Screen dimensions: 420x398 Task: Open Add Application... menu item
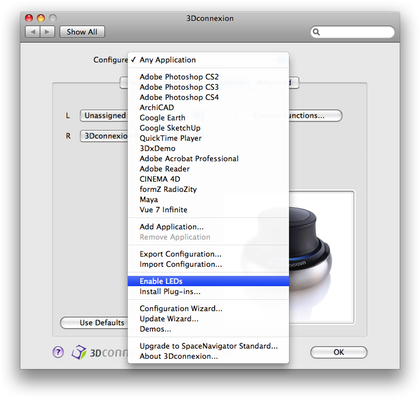tap(208, 227)
